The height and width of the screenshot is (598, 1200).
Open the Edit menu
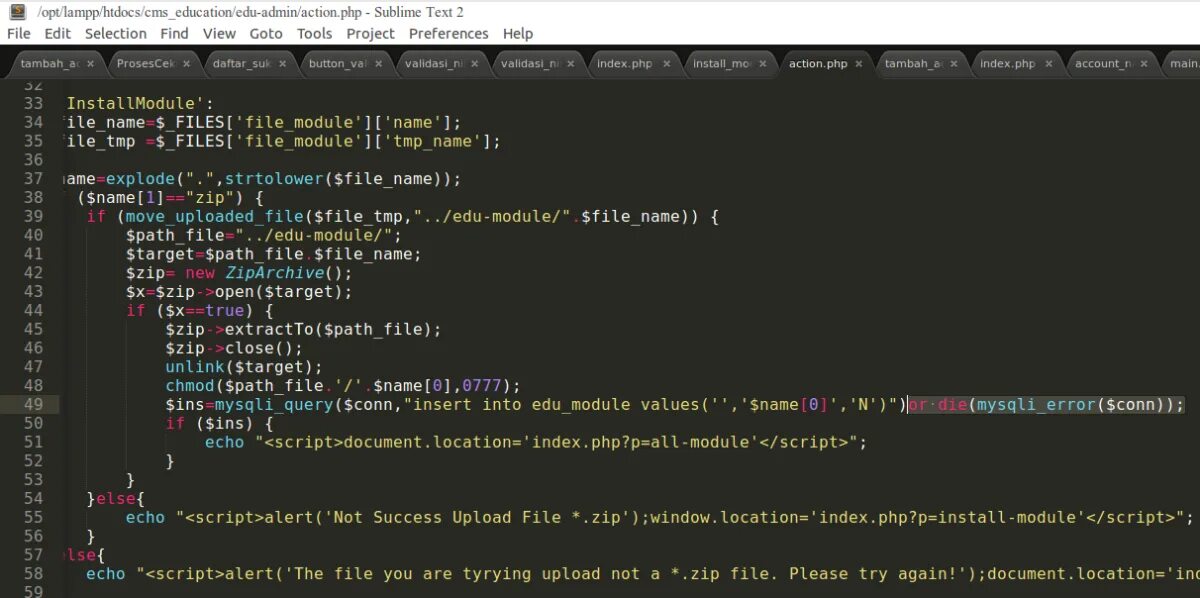pyautogui.click(x=57, y=33)
